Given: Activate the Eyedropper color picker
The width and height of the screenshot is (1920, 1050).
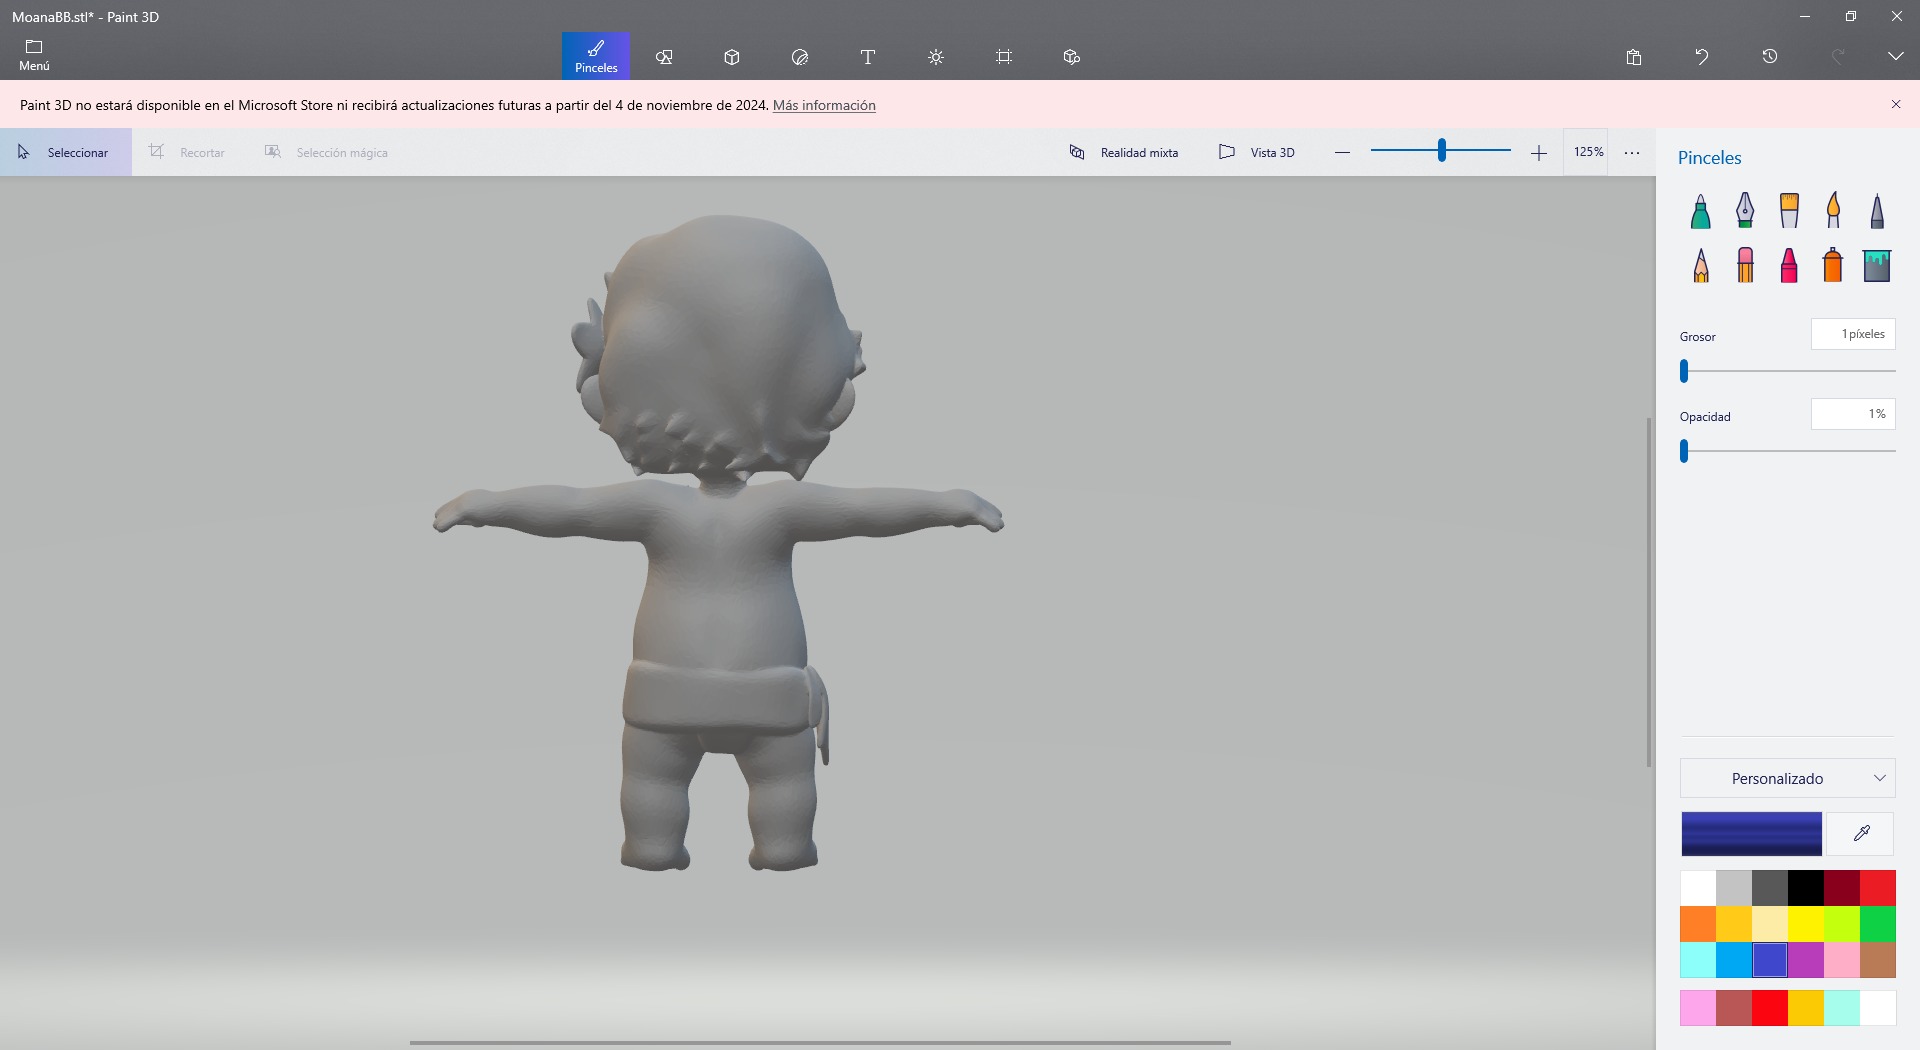Looking at the screenshot, I should point(1860,834).
